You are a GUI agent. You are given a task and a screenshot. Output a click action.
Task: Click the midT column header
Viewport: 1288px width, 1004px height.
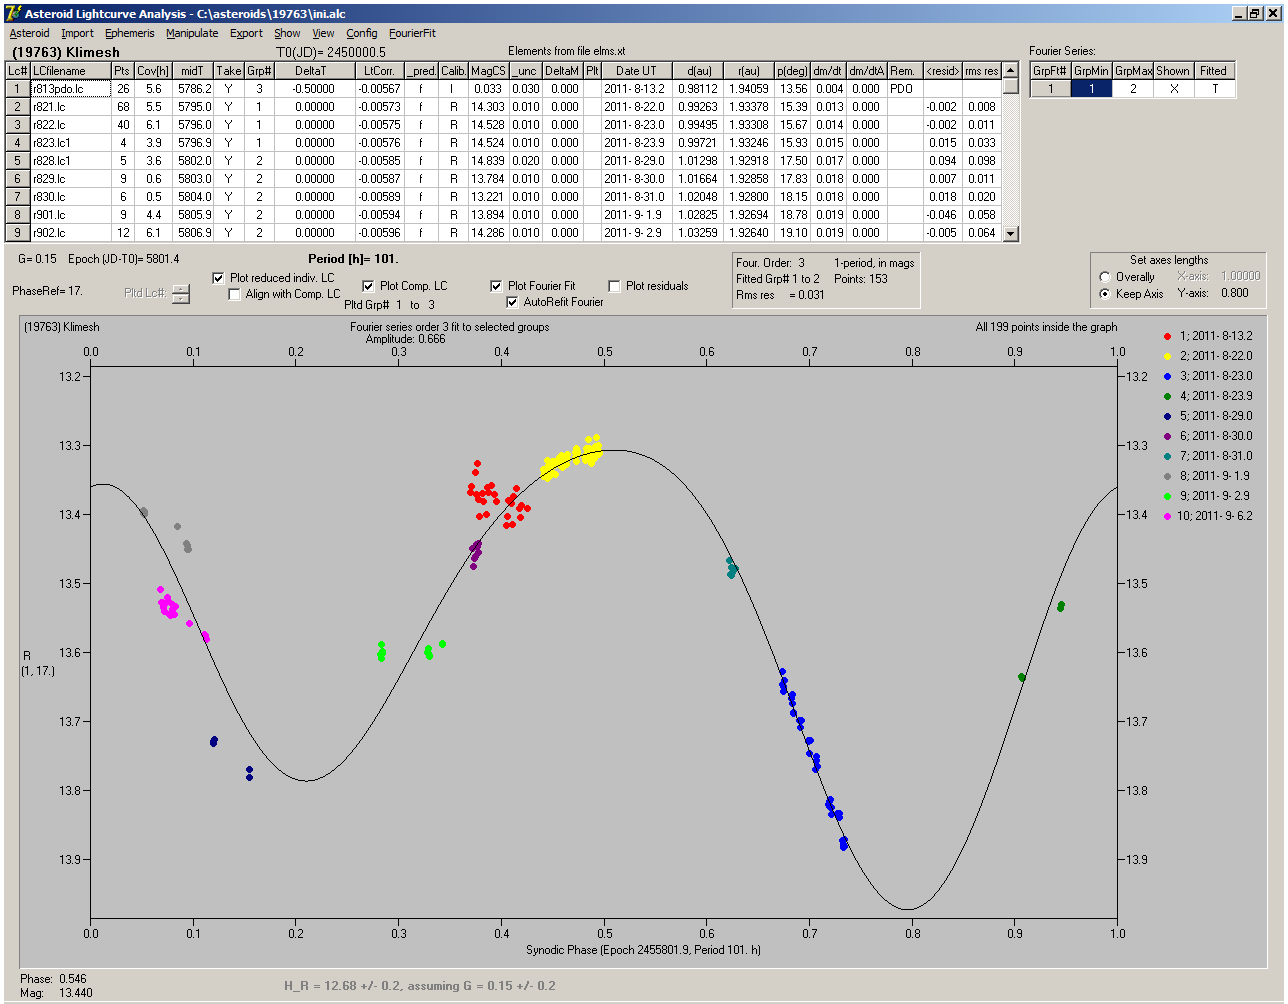(x=193, y=71)
